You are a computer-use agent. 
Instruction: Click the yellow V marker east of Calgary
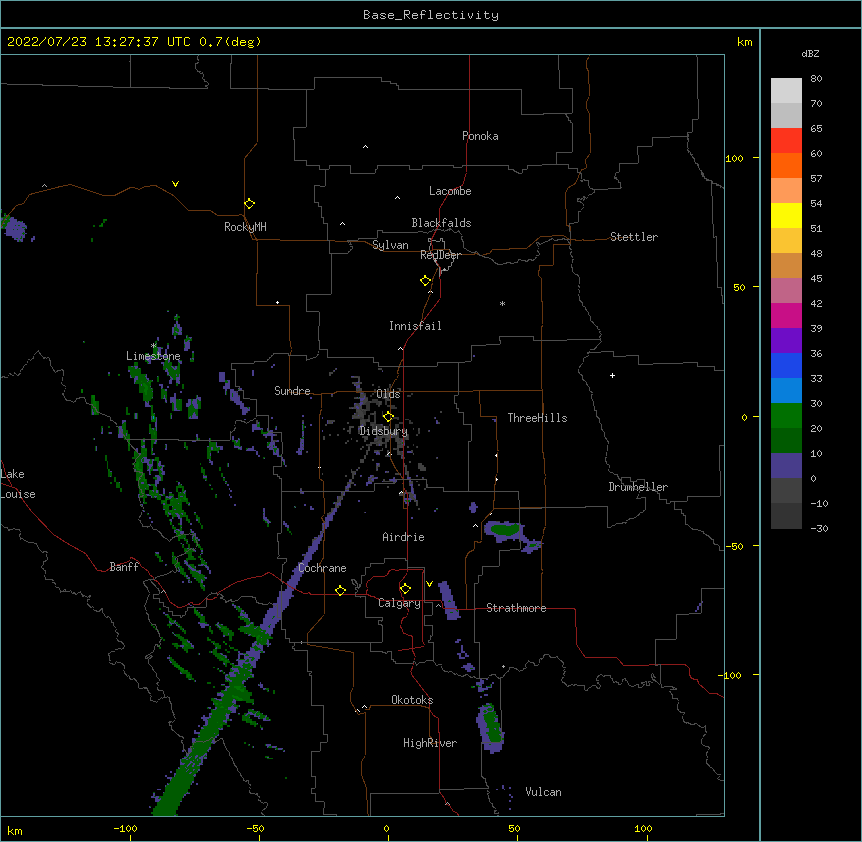tap(429, 584)
